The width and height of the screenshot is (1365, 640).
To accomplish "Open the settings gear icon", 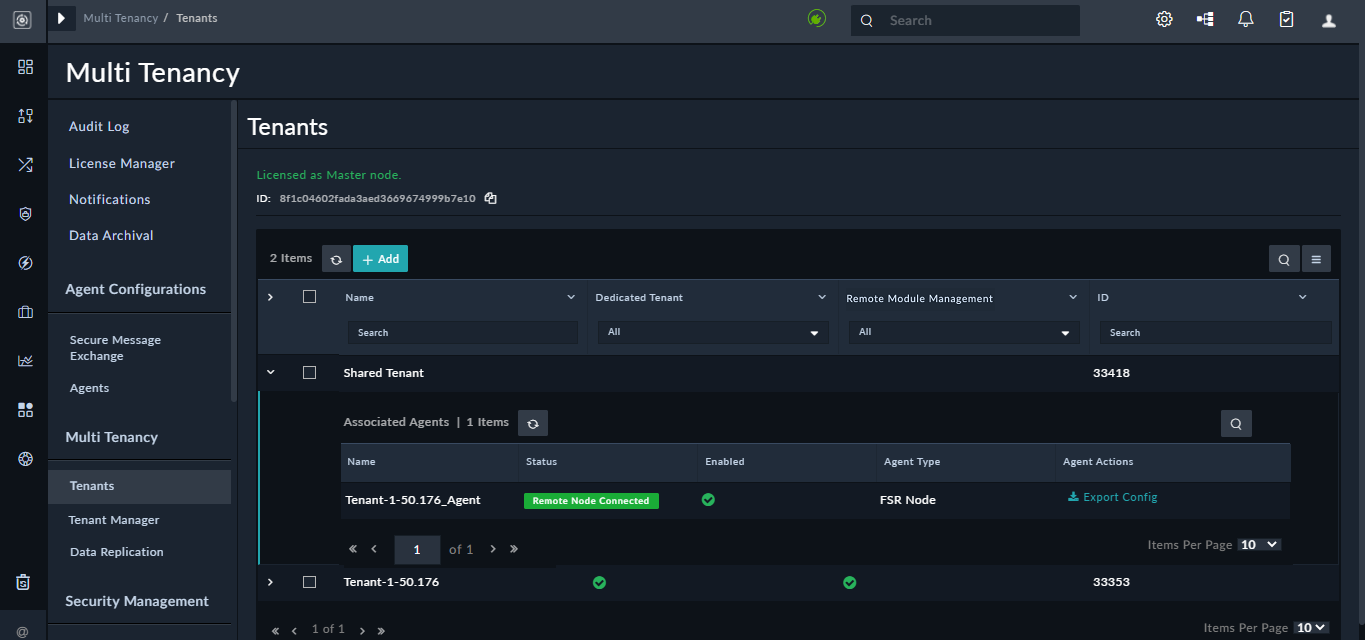I will point(1164,19).
